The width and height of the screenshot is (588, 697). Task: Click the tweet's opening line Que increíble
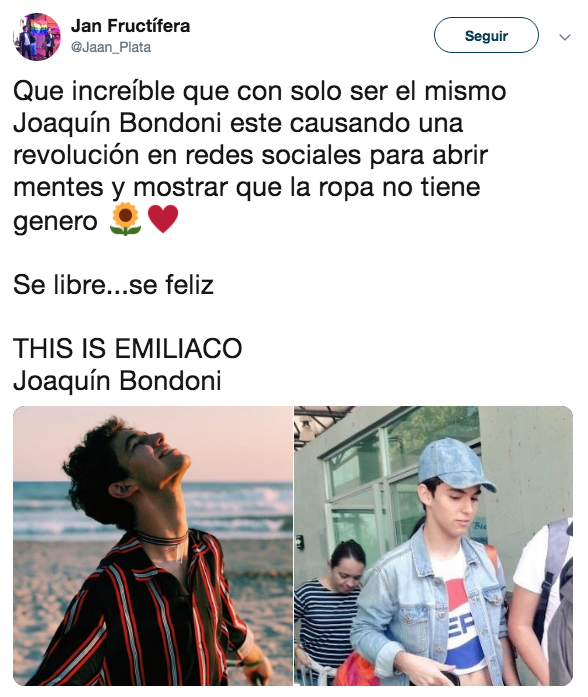pos(260,92)
